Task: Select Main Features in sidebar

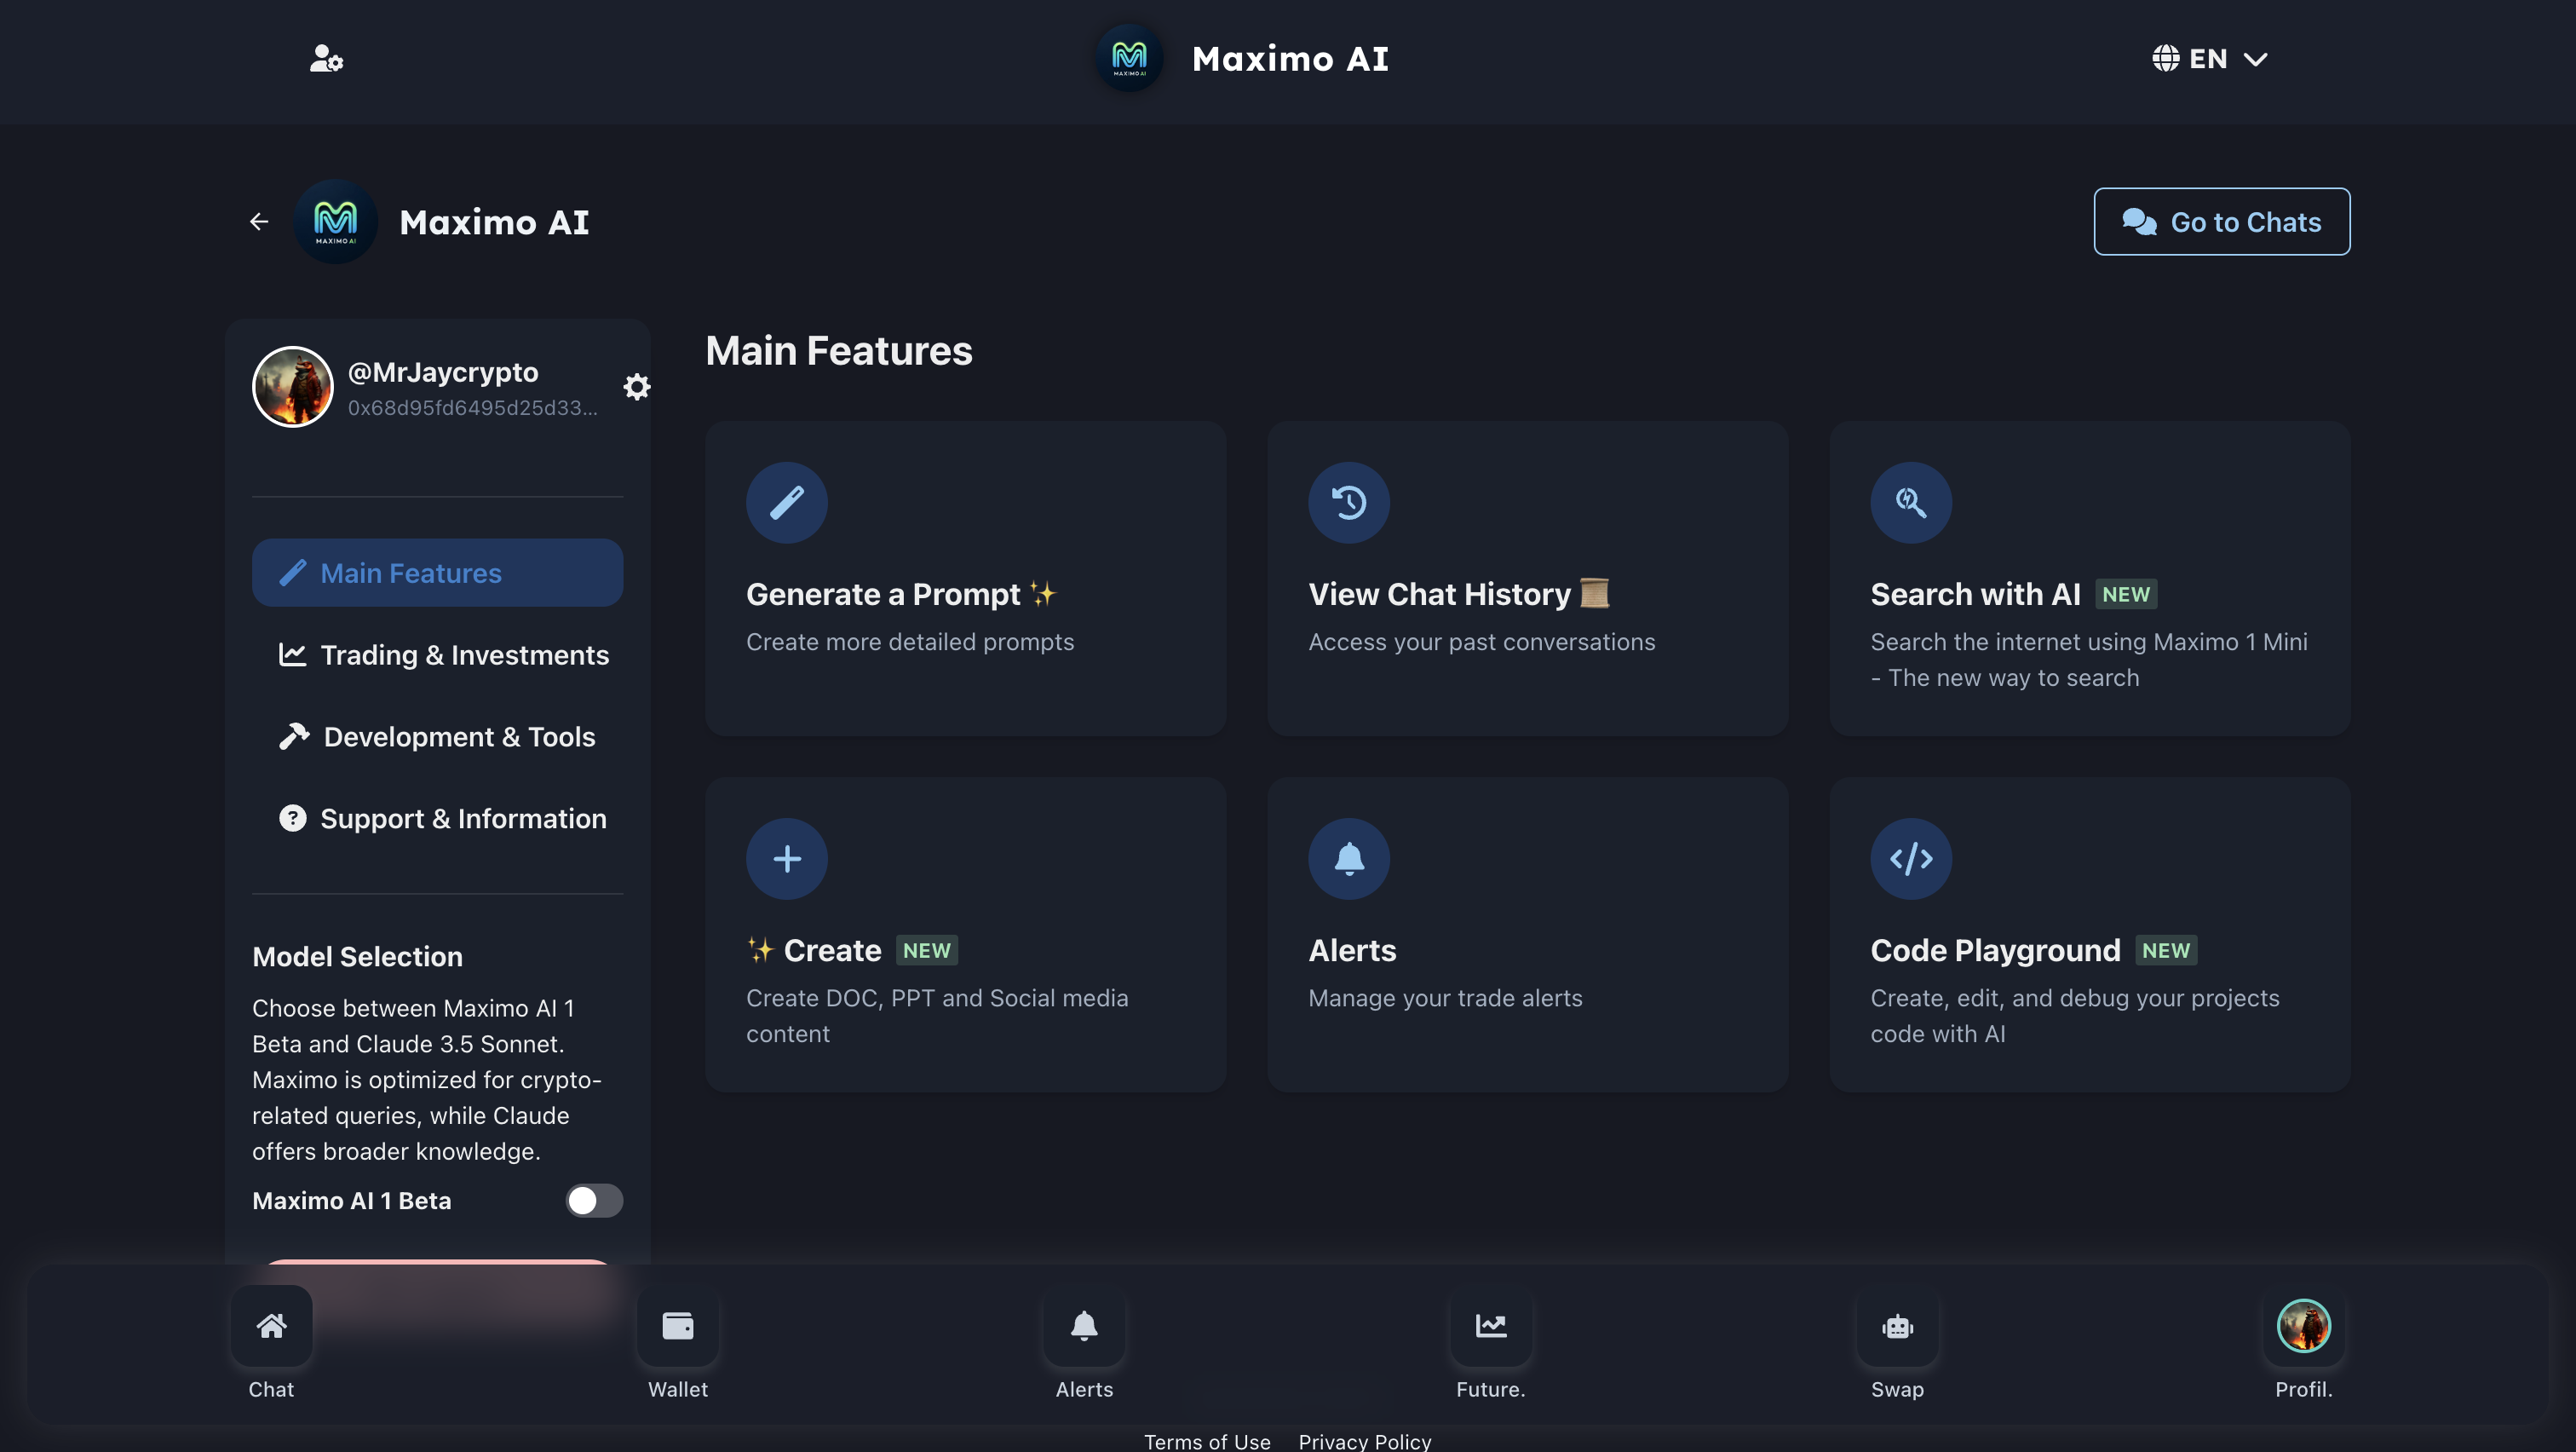Action: (437, 573)
